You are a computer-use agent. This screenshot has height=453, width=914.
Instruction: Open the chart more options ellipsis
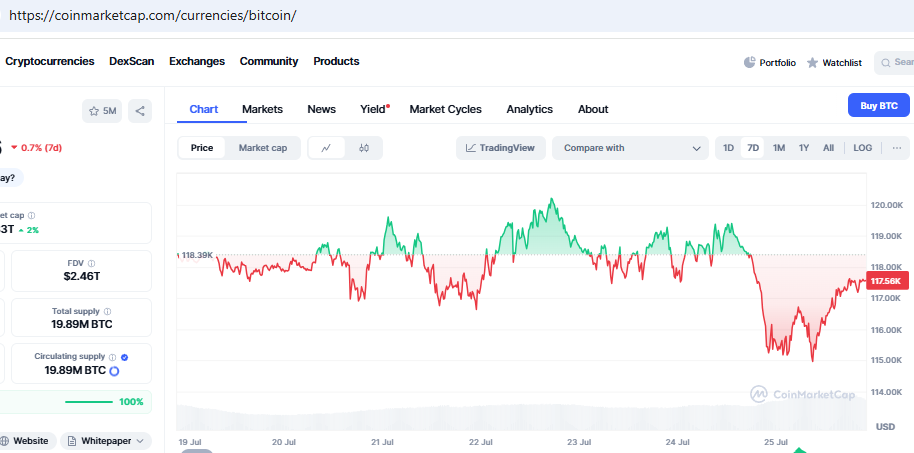coord(897,148)
